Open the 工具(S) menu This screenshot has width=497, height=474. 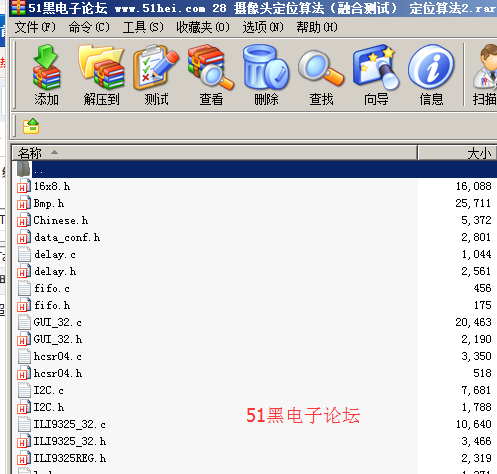[143, 27]
